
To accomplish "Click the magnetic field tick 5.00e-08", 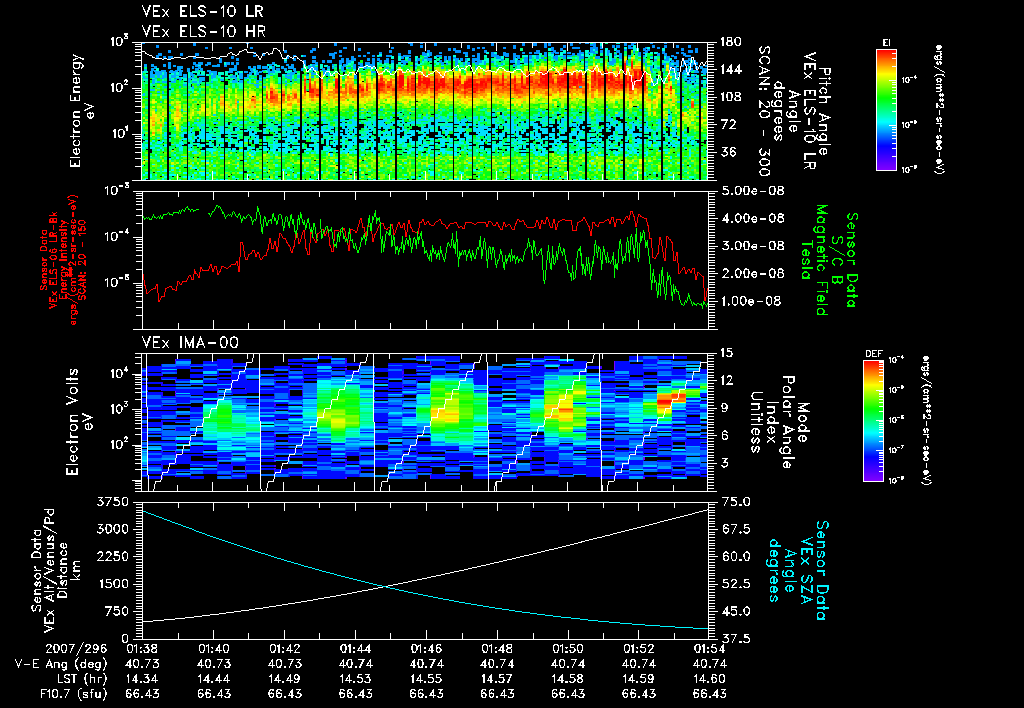I will pyautogui.click(x=751, y=191).
